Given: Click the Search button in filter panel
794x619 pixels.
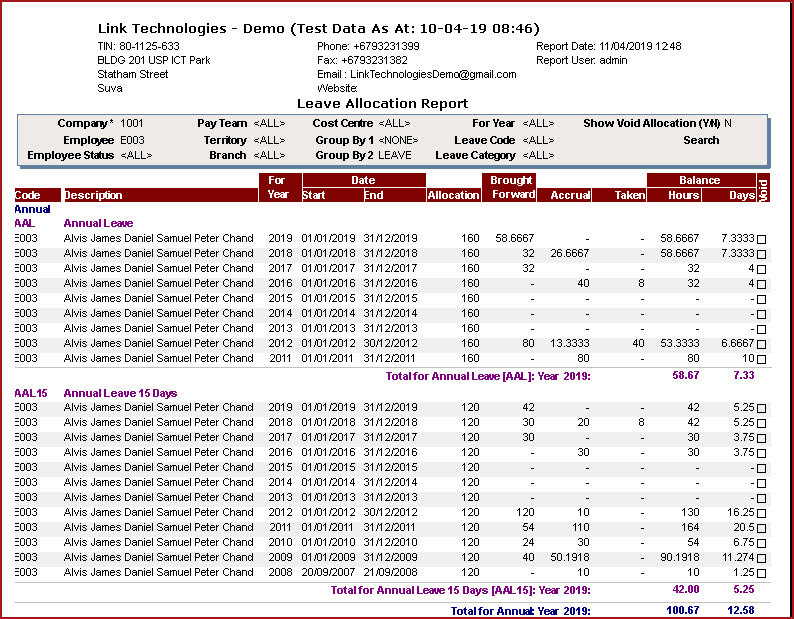Looking at the screenshot, I should (701, 140).
